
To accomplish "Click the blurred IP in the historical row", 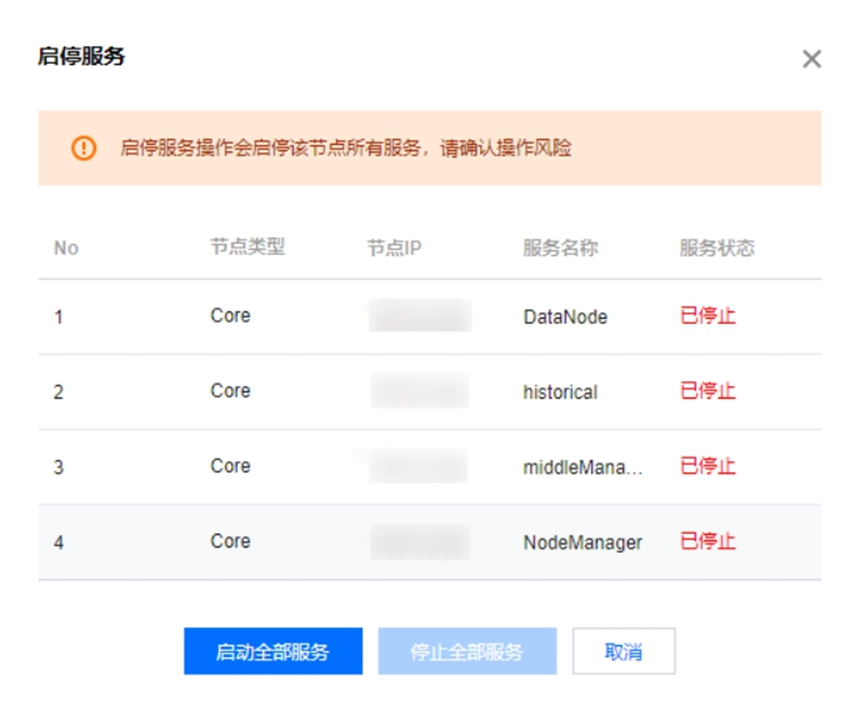I will point(419,391).
